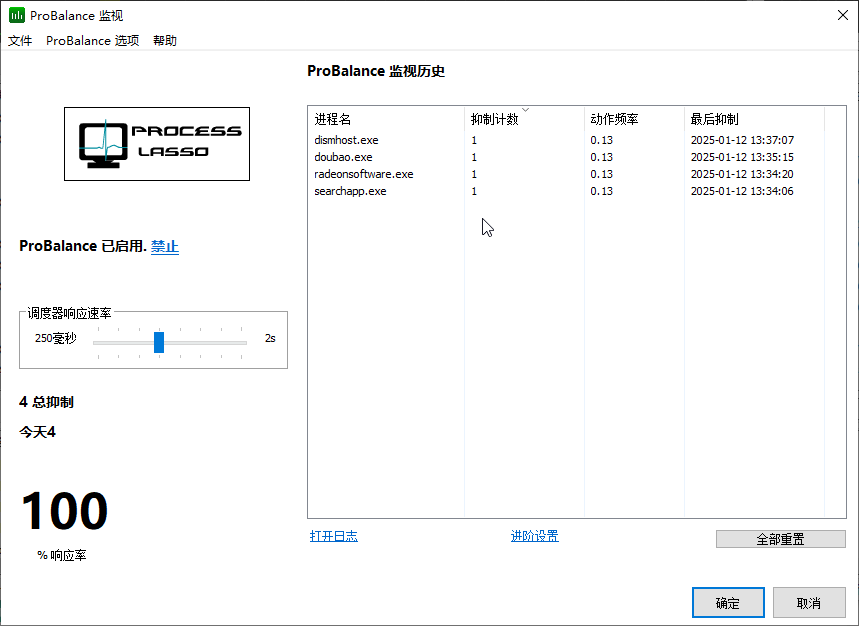Open the 文件 menu
The image size is (859, 626).
[20, 41]
